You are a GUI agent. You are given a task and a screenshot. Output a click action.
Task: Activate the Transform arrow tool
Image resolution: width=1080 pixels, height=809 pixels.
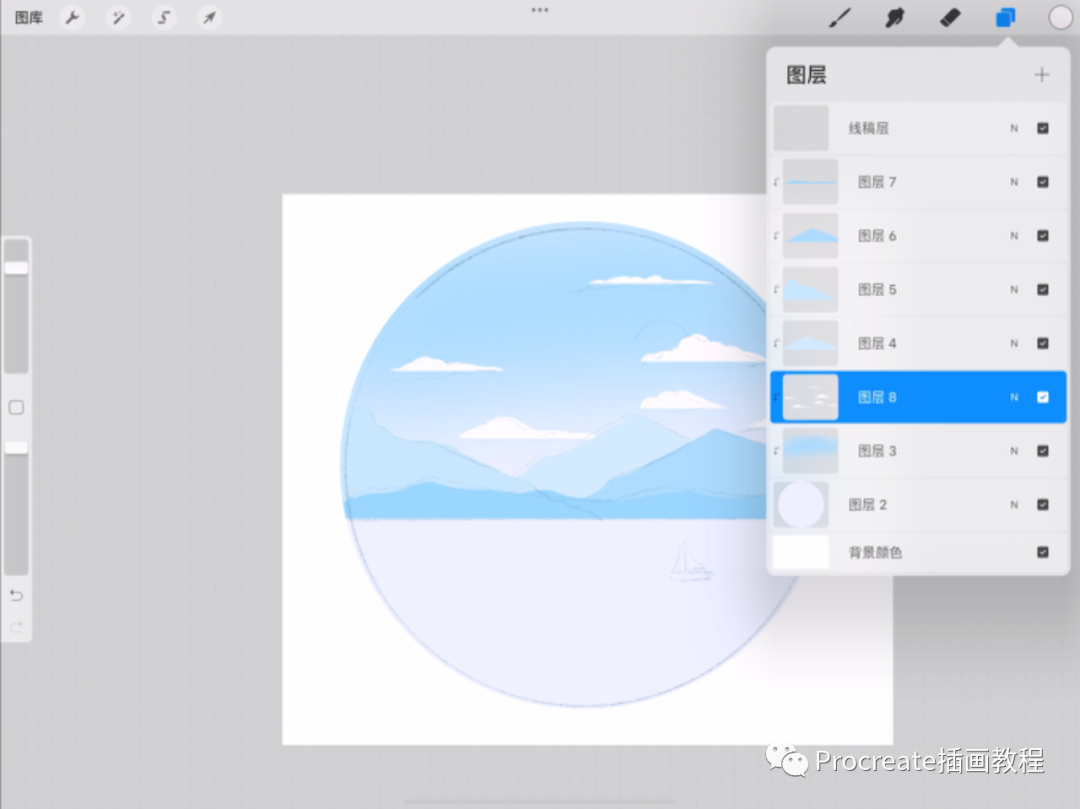209,17
